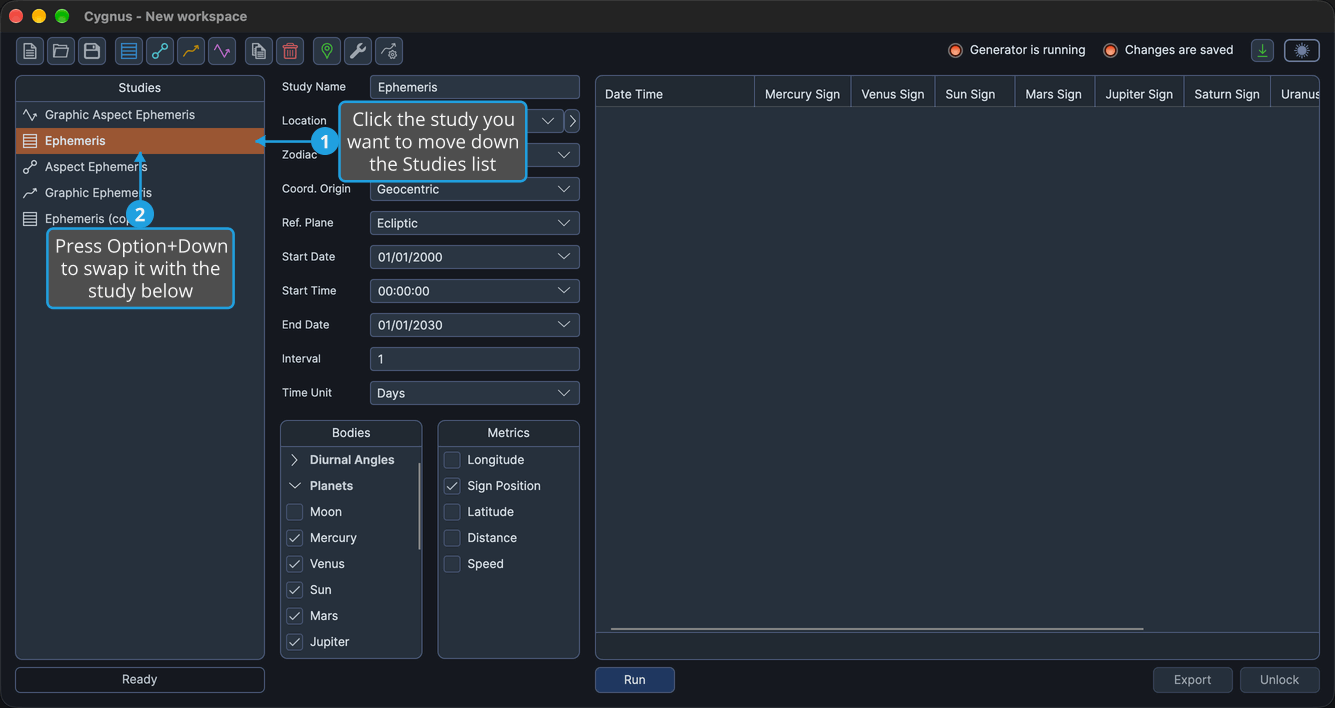Enable the Longitude metric checkbox
Viewport: 1335px width, 708px height.
pyautogui.click(x=452, y=460)
